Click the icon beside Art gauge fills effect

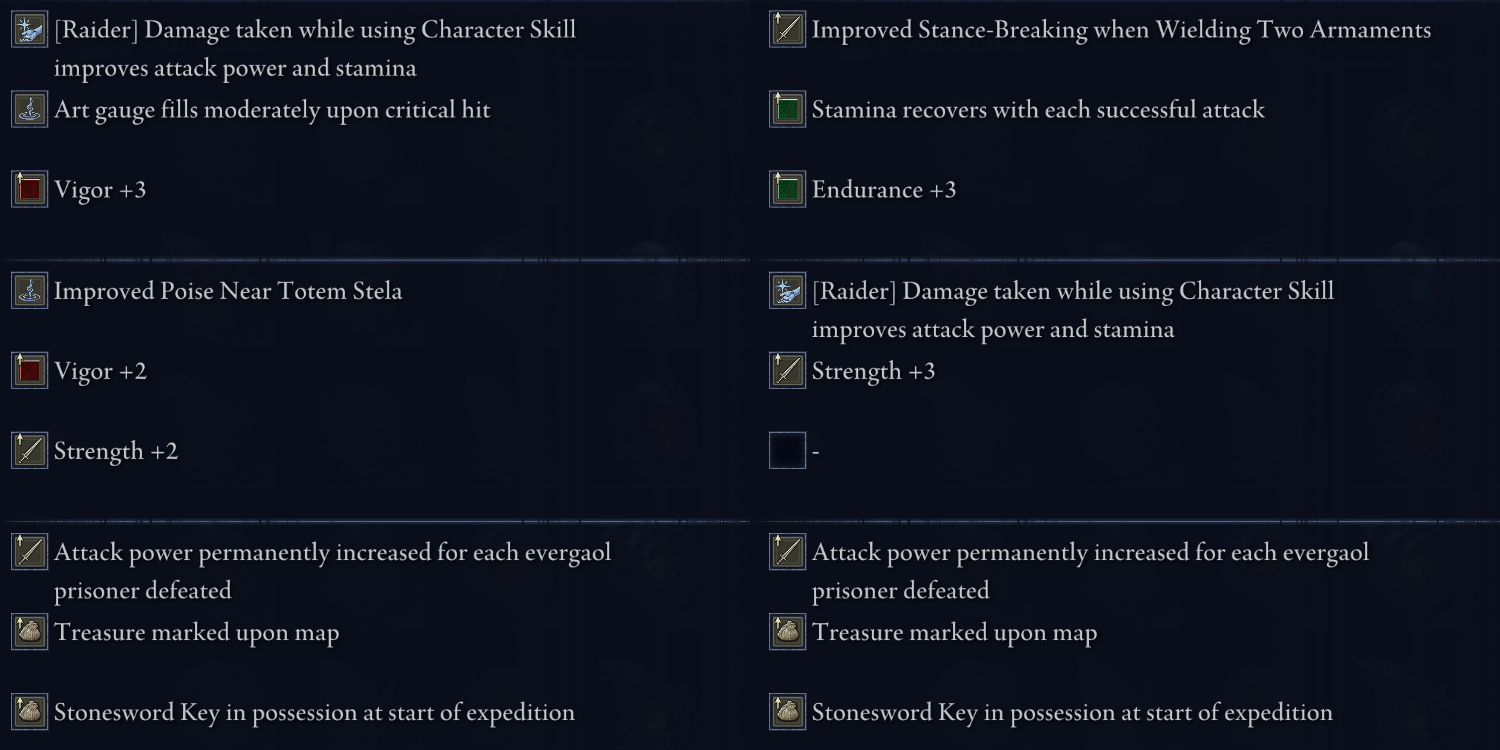29,109
